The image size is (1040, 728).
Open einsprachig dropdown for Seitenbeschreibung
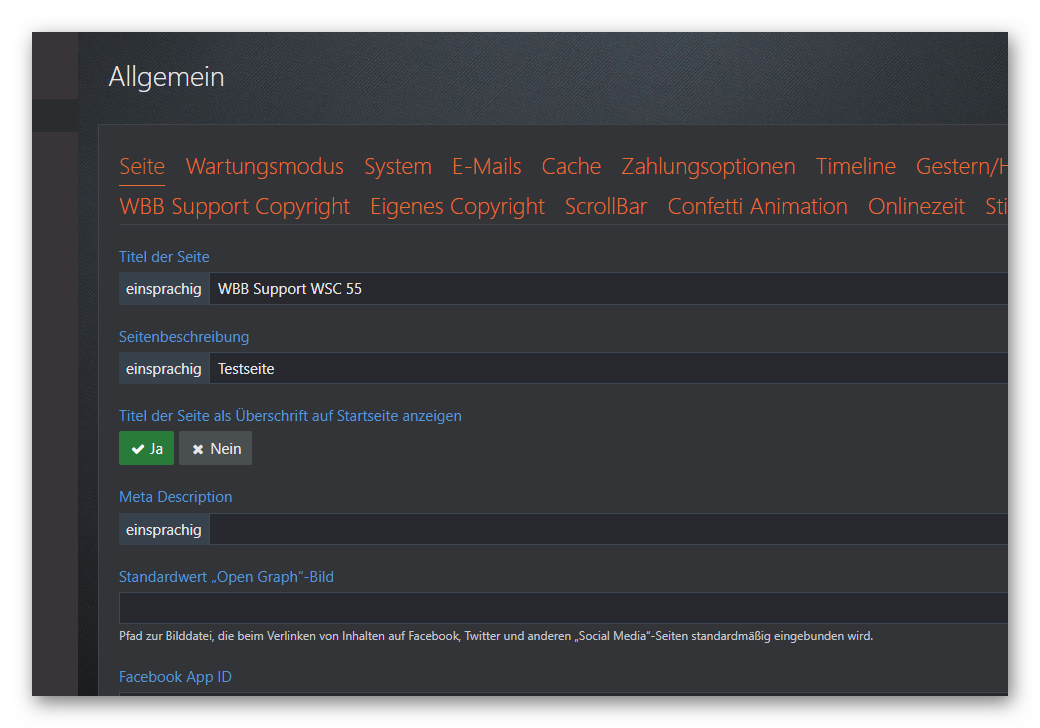point(164,369)
